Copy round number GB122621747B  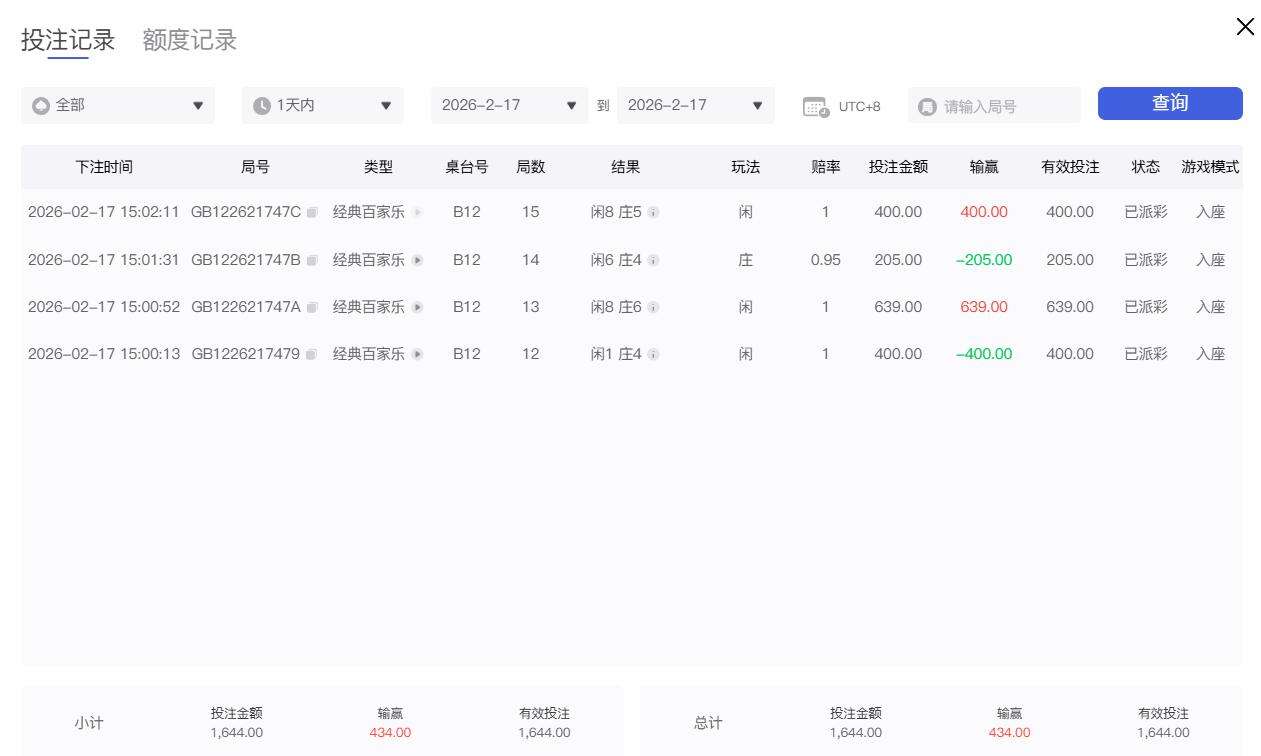tap(312, 261)
